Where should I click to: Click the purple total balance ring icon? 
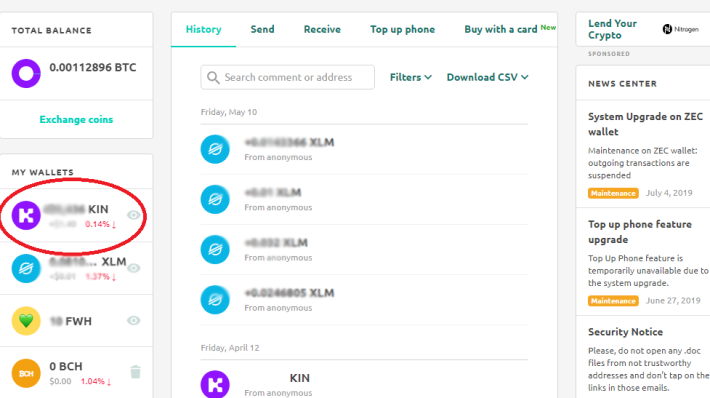[x=26, y=73]
